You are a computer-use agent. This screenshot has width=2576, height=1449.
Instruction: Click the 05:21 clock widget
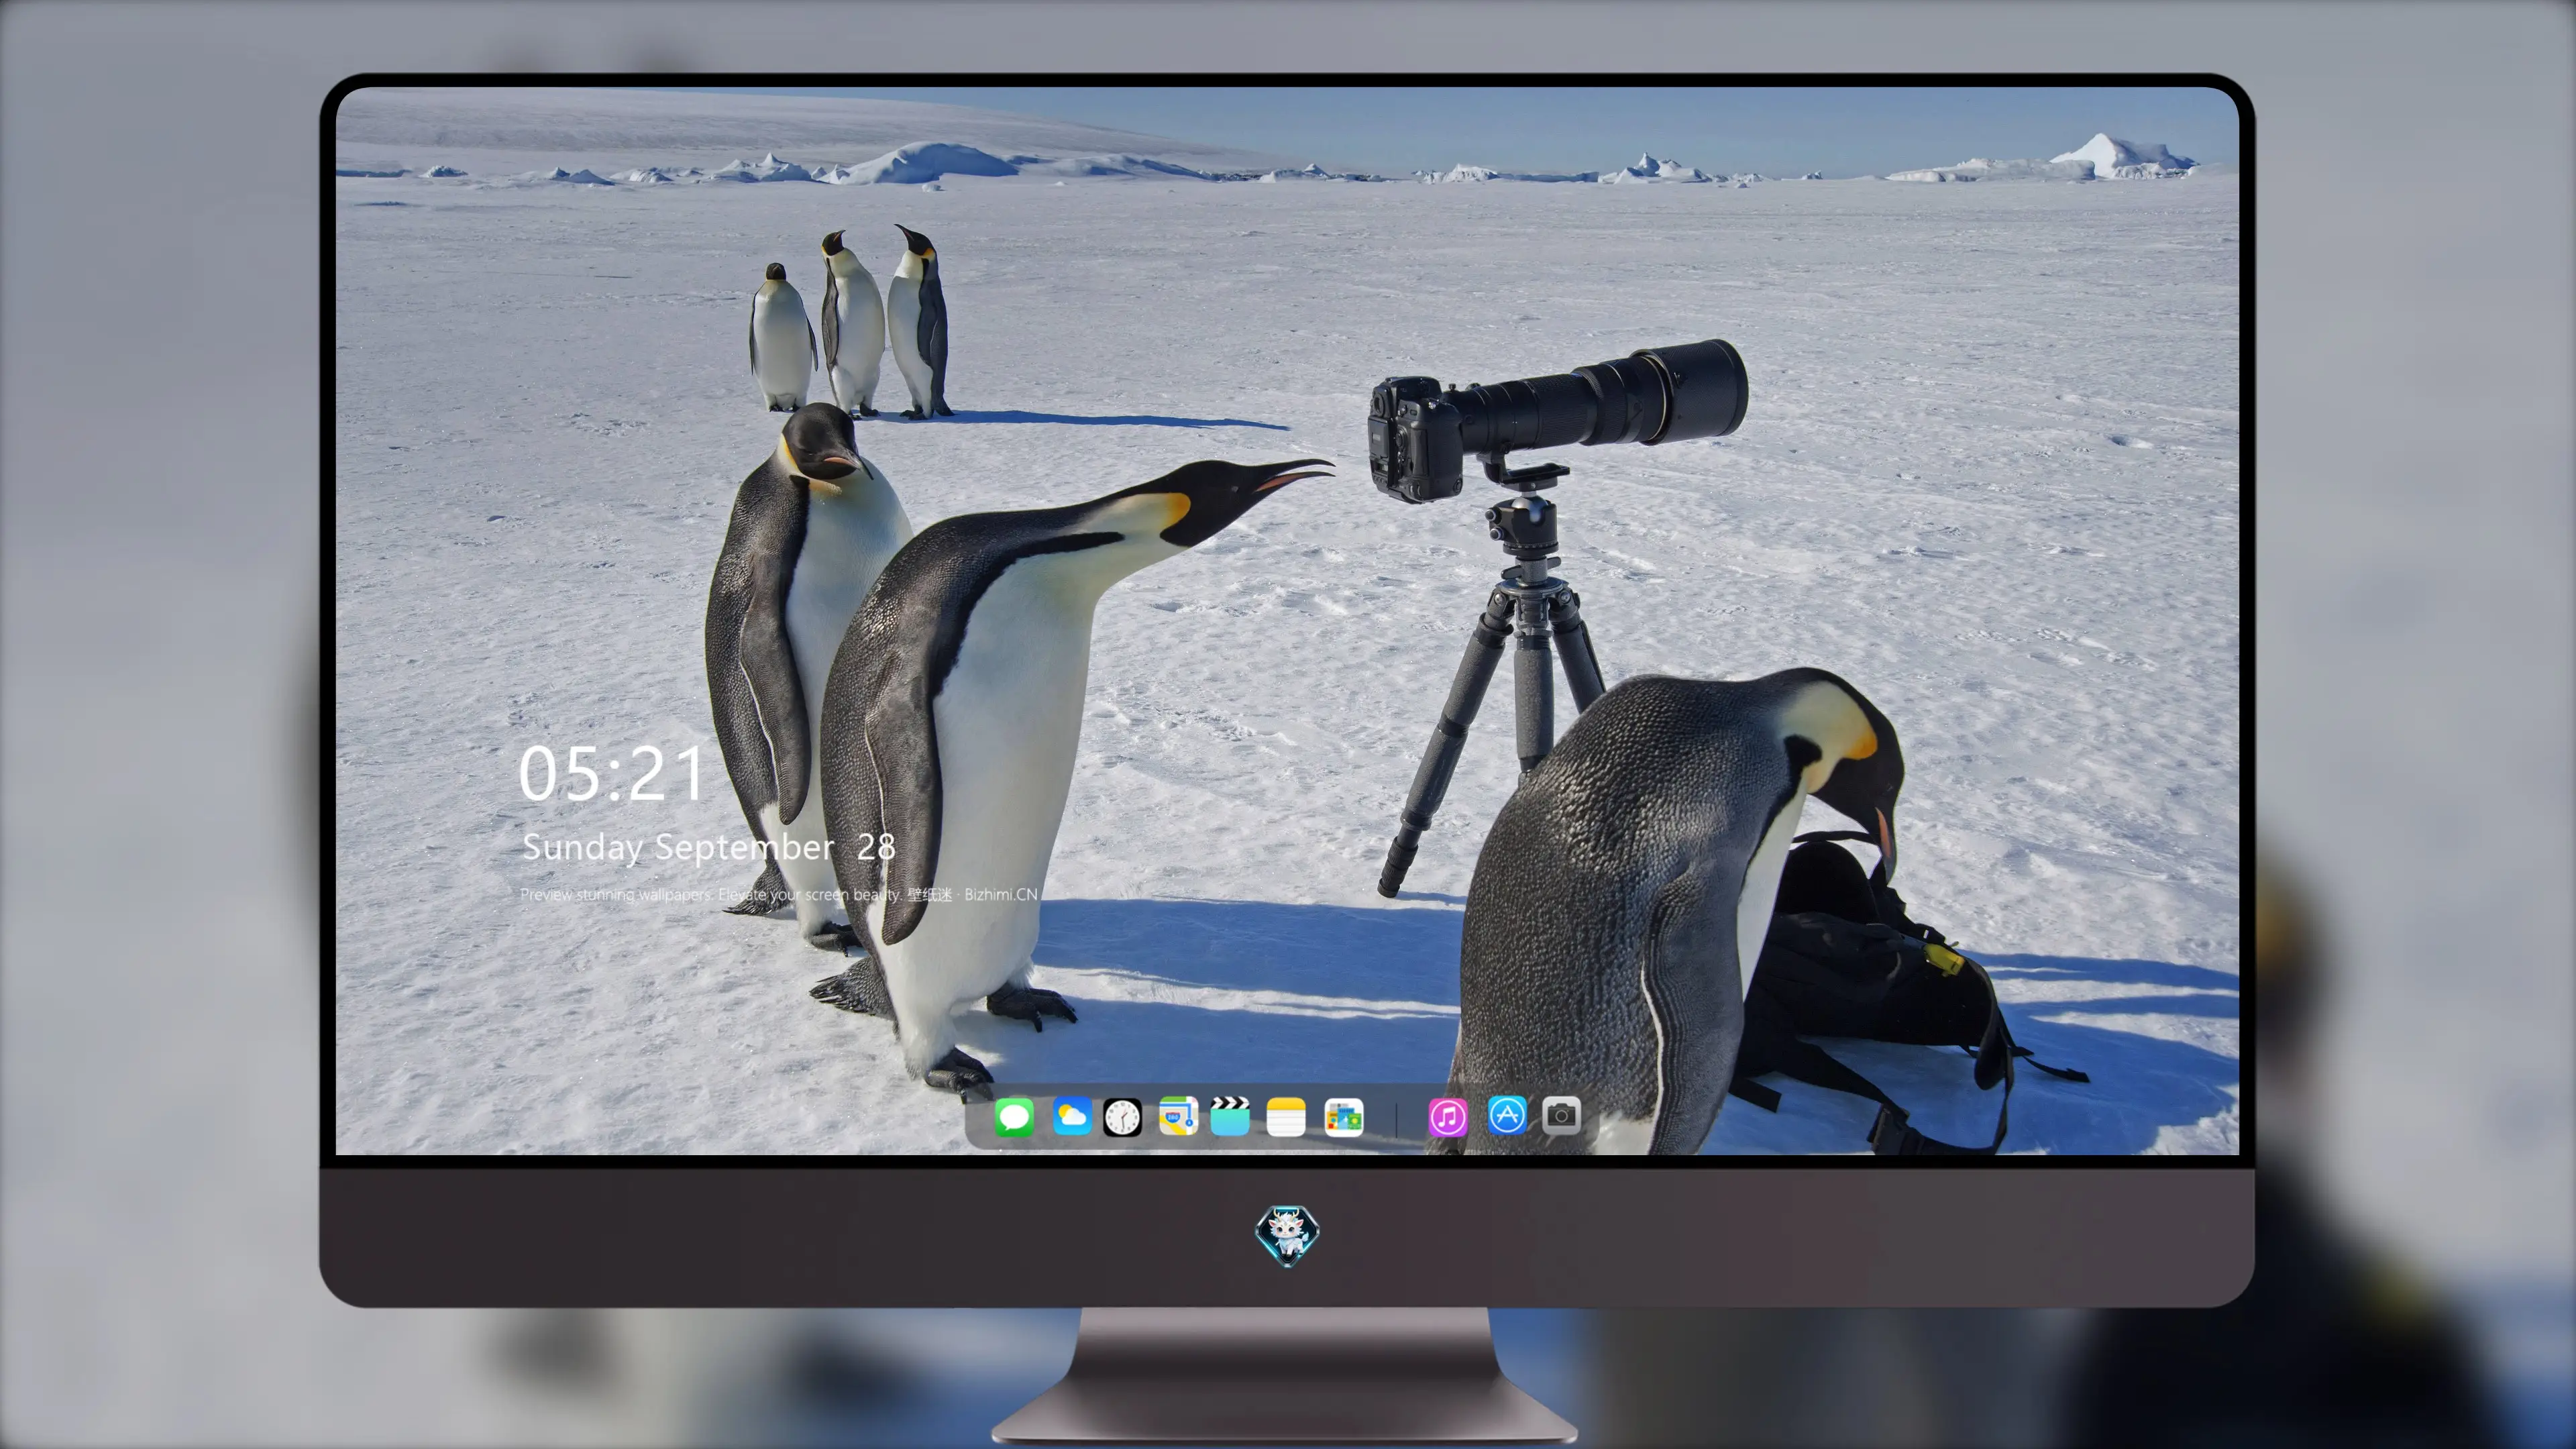pos(612,774)
